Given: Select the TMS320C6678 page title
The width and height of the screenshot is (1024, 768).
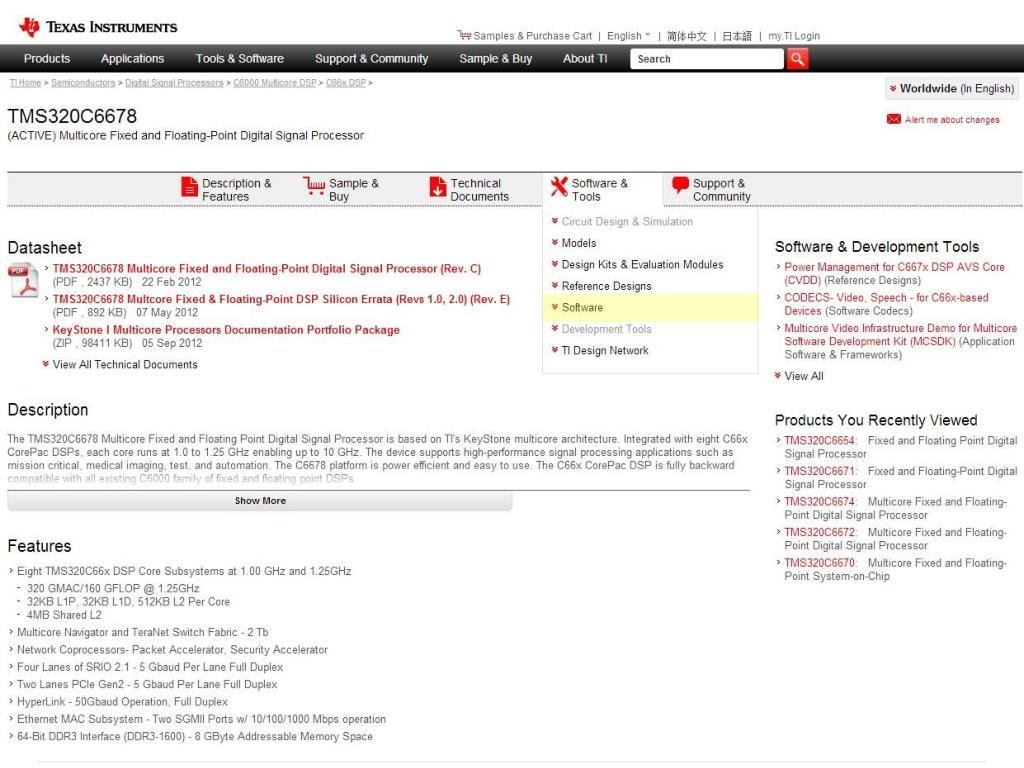Looking at the screenshot, I should [x=72, y=116].
